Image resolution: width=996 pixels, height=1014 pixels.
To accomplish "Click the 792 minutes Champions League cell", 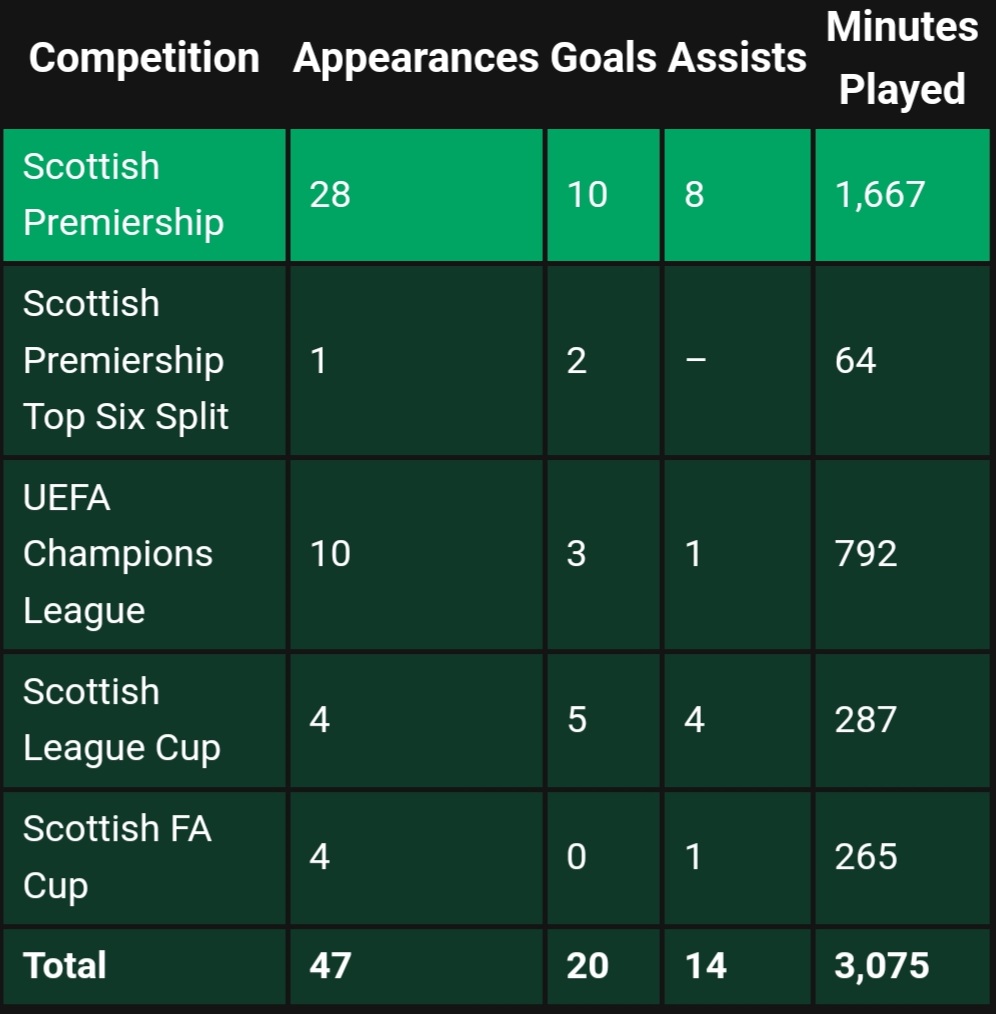I will tap(902, 554).
